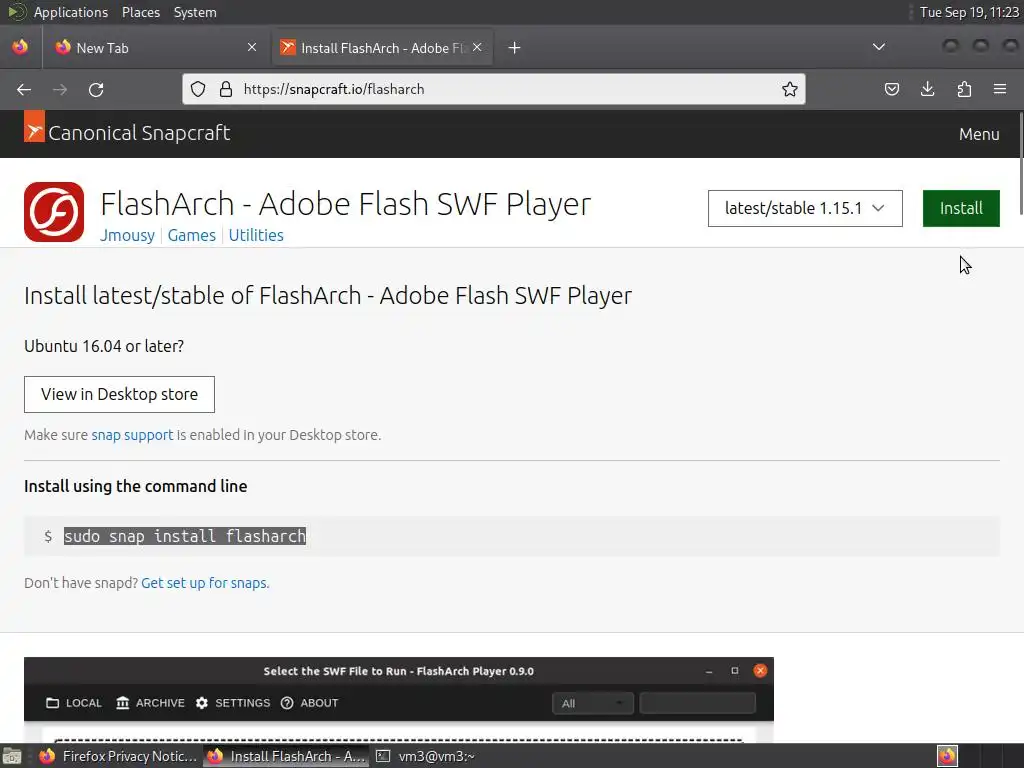Open a new browser tab with plus
The width and height of the screenshot is (1024, 768).
(x=515, y=48)
